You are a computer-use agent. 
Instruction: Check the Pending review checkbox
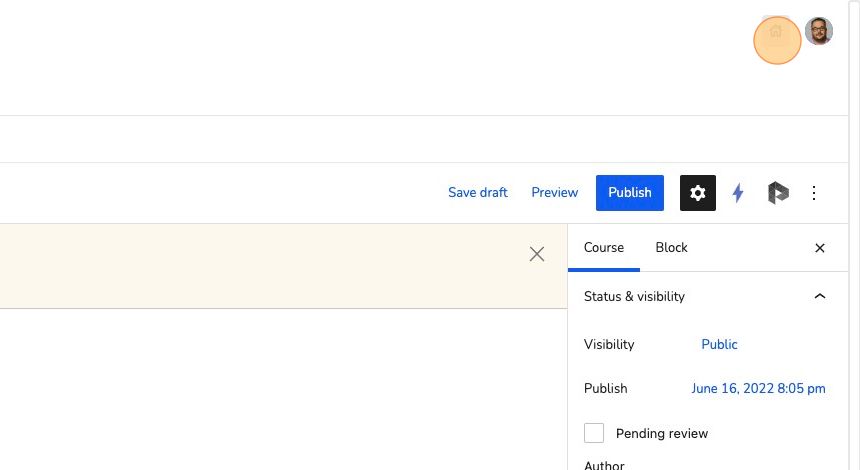[x=594, y=433]
